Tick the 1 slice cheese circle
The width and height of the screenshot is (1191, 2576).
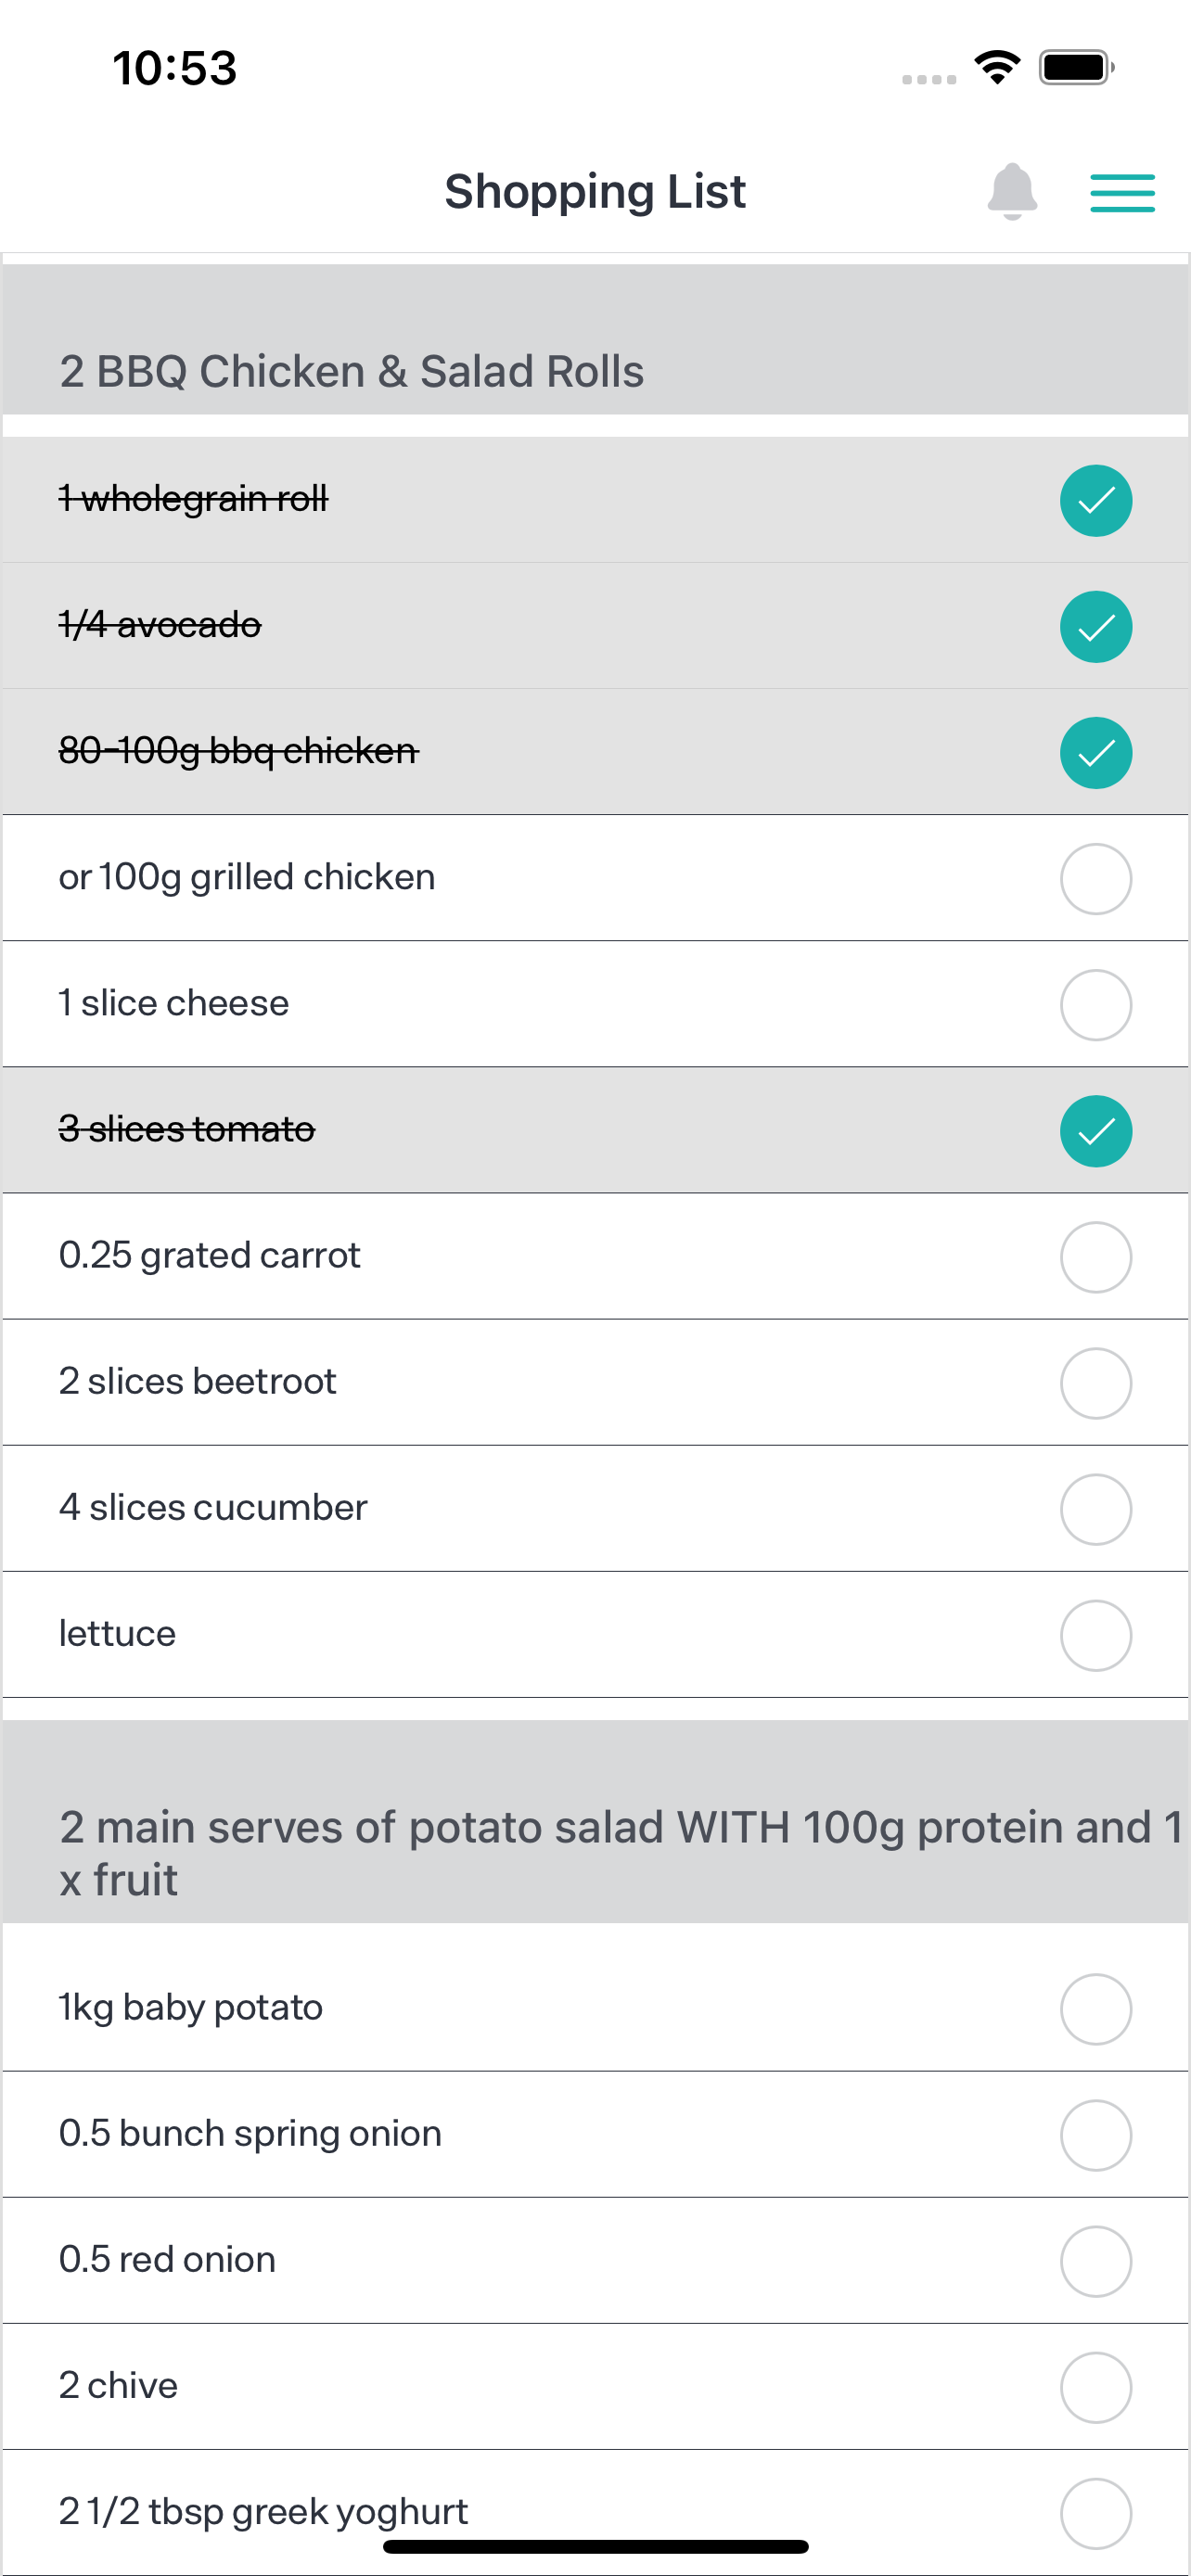click(x=1095, y=1005)
